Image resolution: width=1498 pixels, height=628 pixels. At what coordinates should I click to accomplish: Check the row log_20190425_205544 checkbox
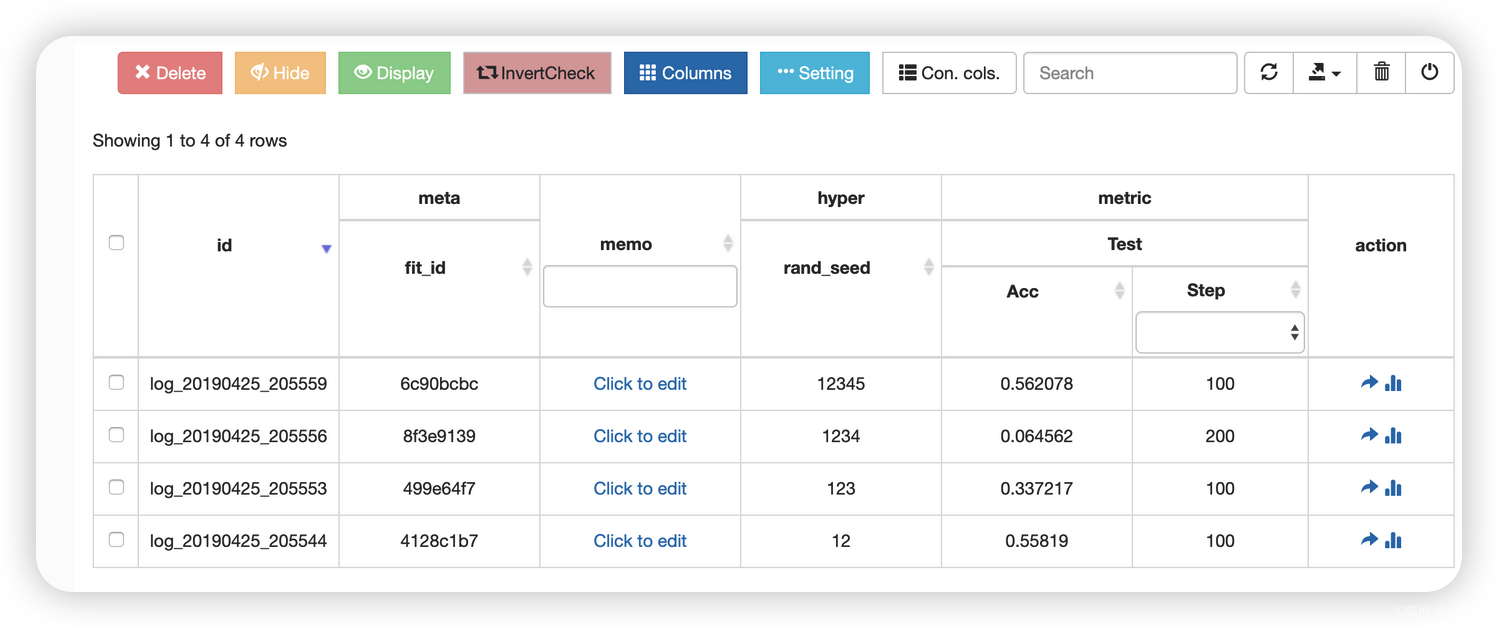coord(116,539)
